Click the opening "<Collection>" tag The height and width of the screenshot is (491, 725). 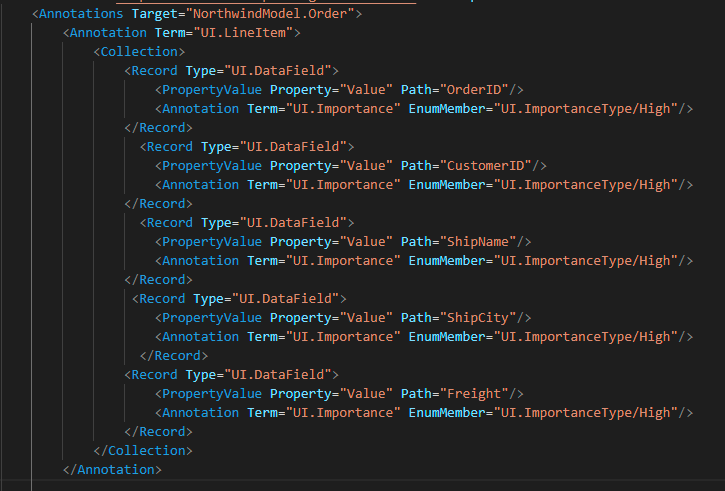[x=139, y=52]
